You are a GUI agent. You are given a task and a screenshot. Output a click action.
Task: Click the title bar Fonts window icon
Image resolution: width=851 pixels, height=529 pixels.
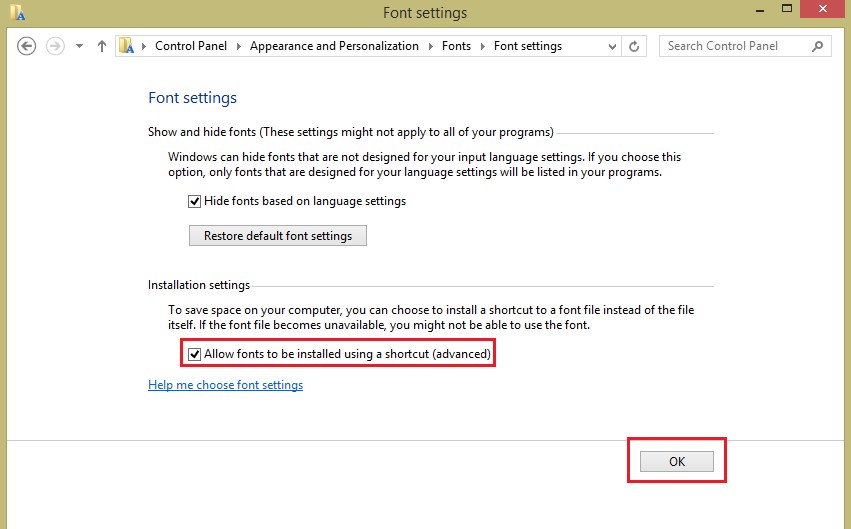point(16,13)
